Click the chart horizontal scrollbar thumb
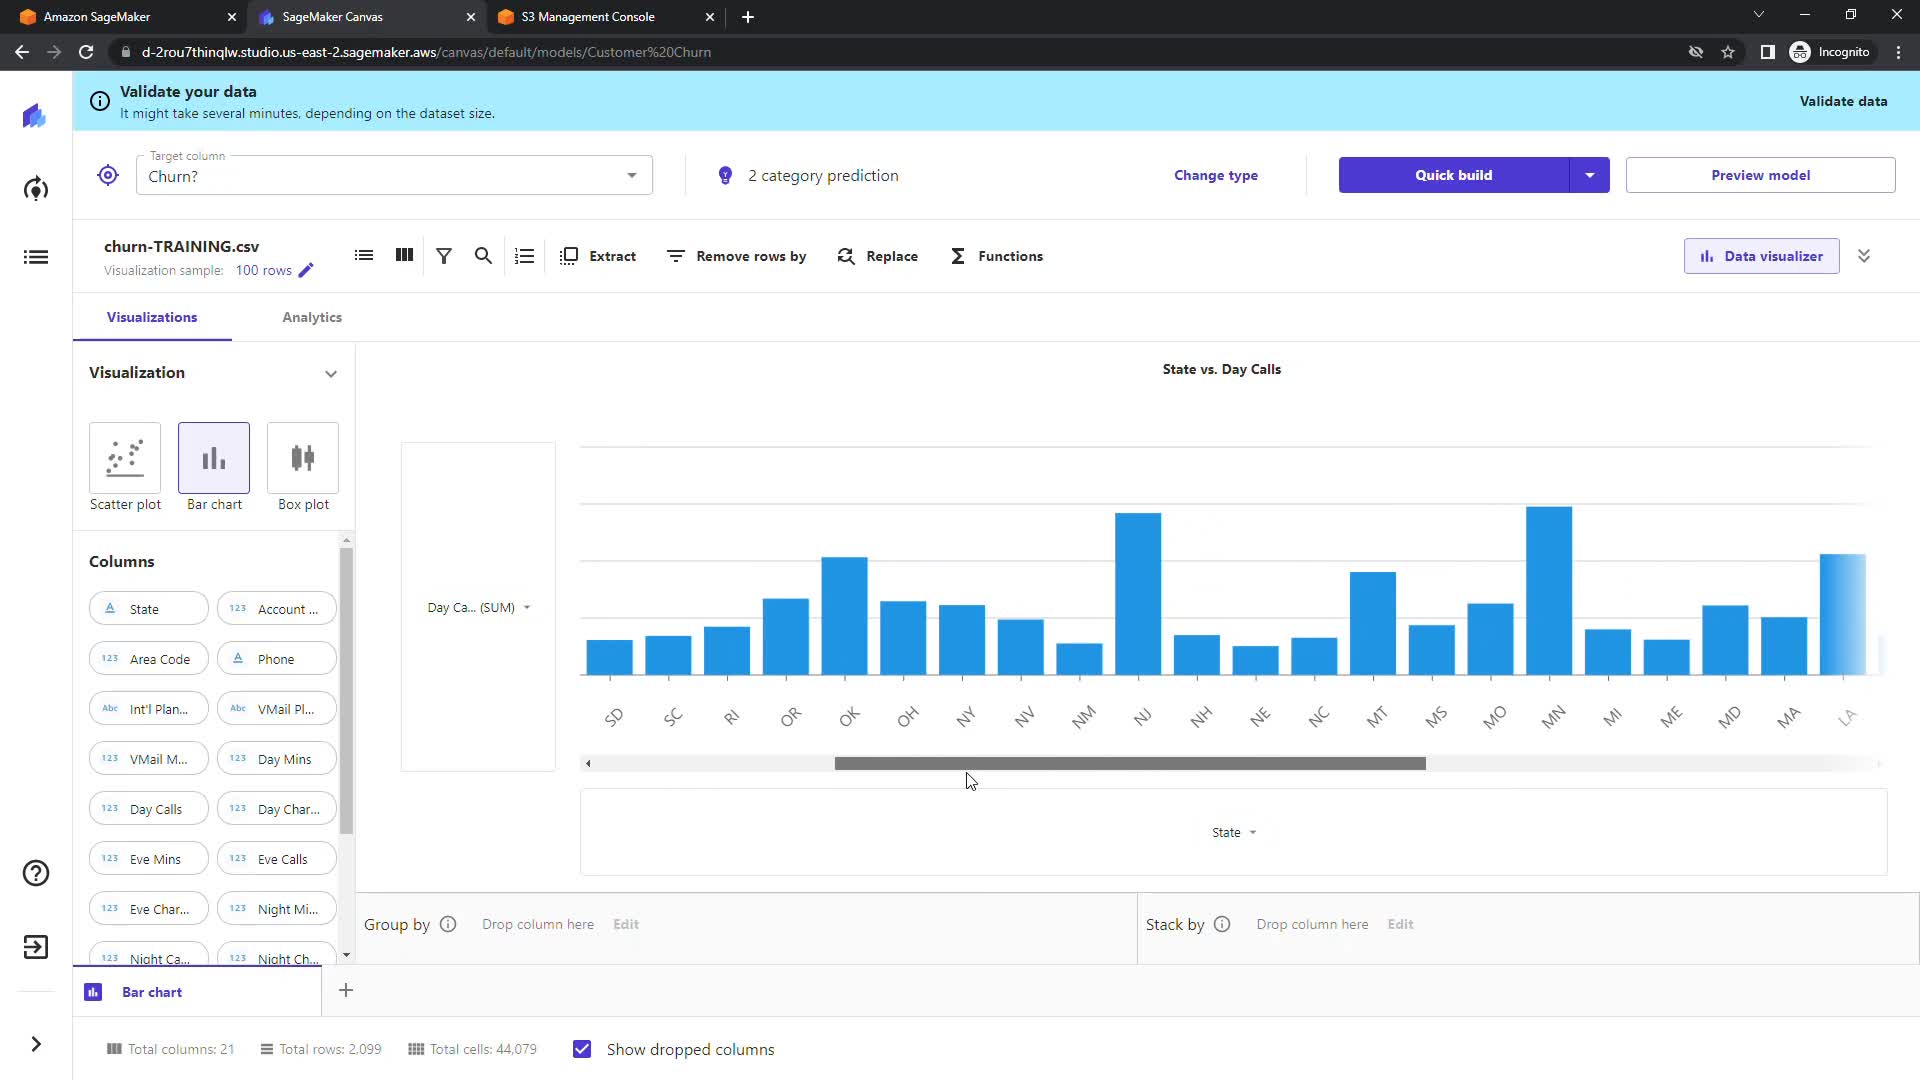The image size is (1920, 1080). tap(1130, 763)
